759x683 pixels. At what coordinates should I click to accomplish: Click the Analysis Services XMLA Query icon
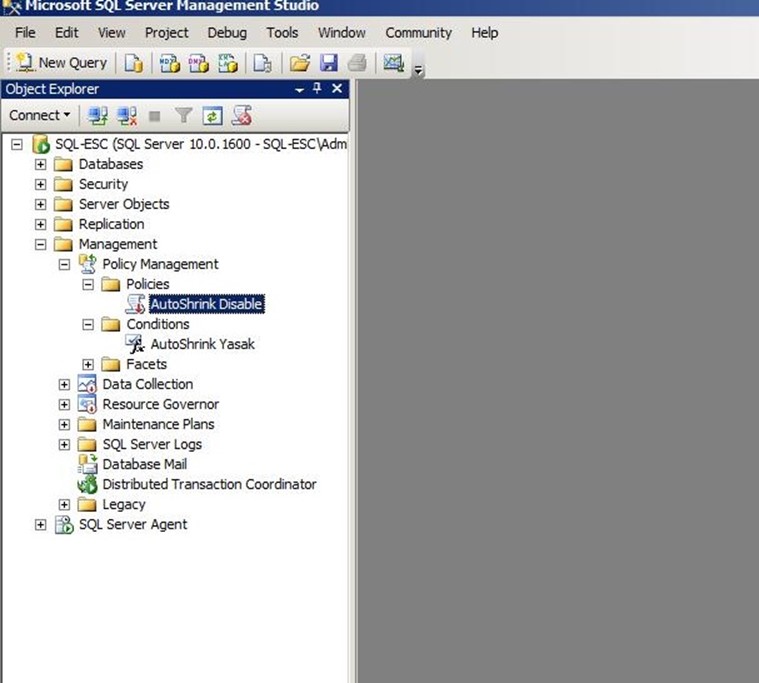[228, 63]
